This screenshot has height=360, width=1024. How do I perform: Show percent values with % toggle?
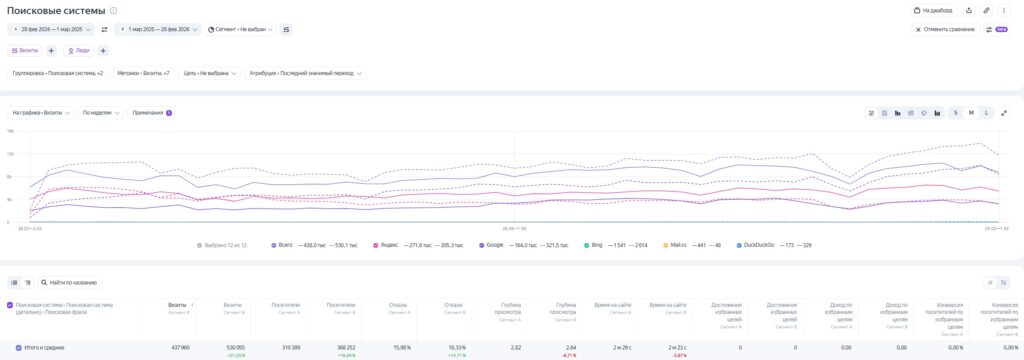click(x=1004, y=282)
